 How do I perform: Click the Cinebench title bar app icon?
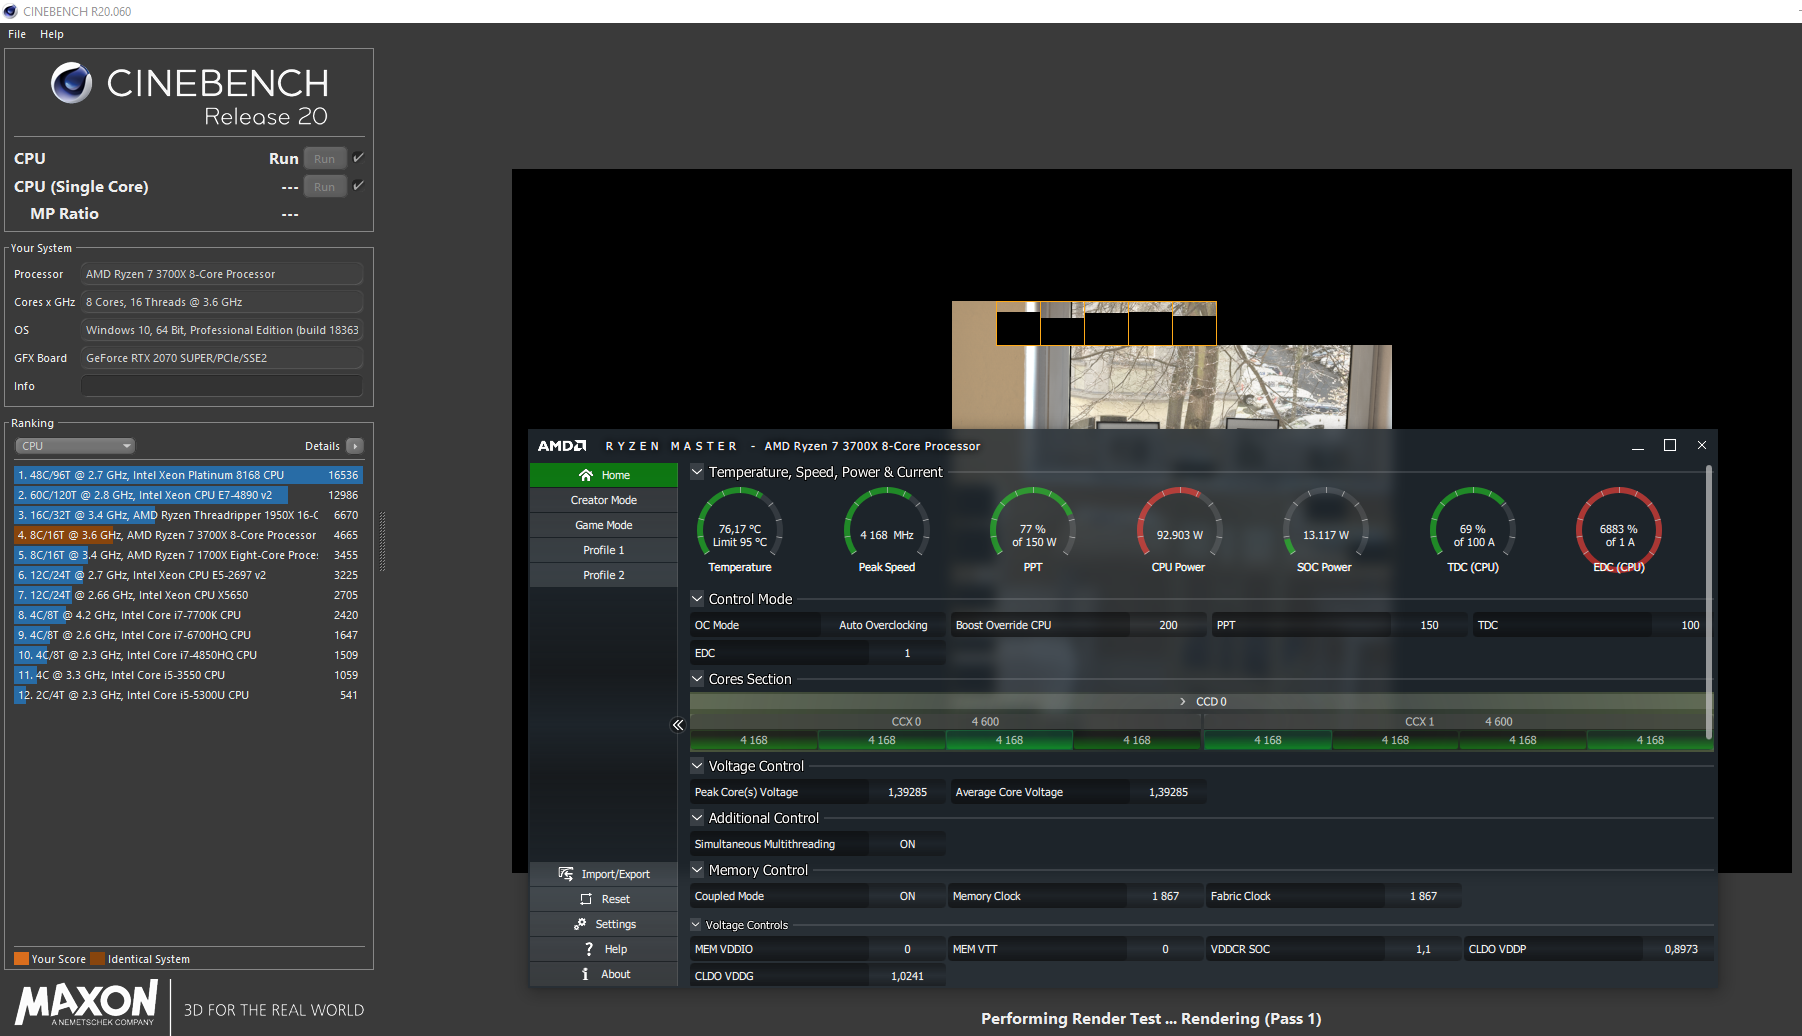[x=11, y=11]
